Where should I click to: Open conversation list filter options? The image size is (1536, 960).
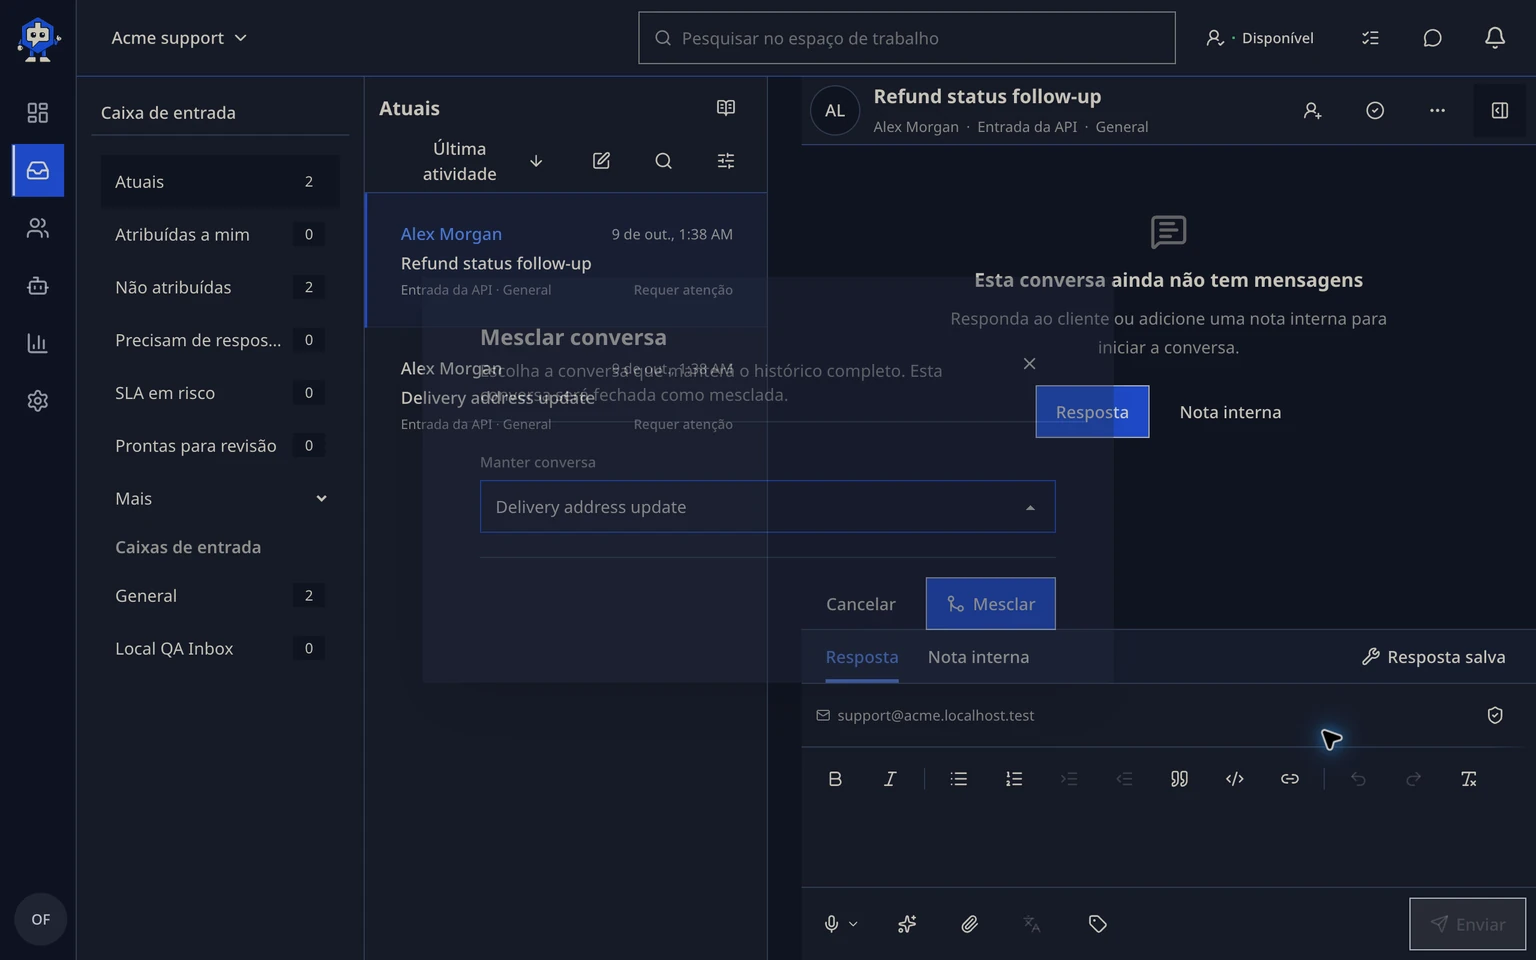click(x=726, y=161)
